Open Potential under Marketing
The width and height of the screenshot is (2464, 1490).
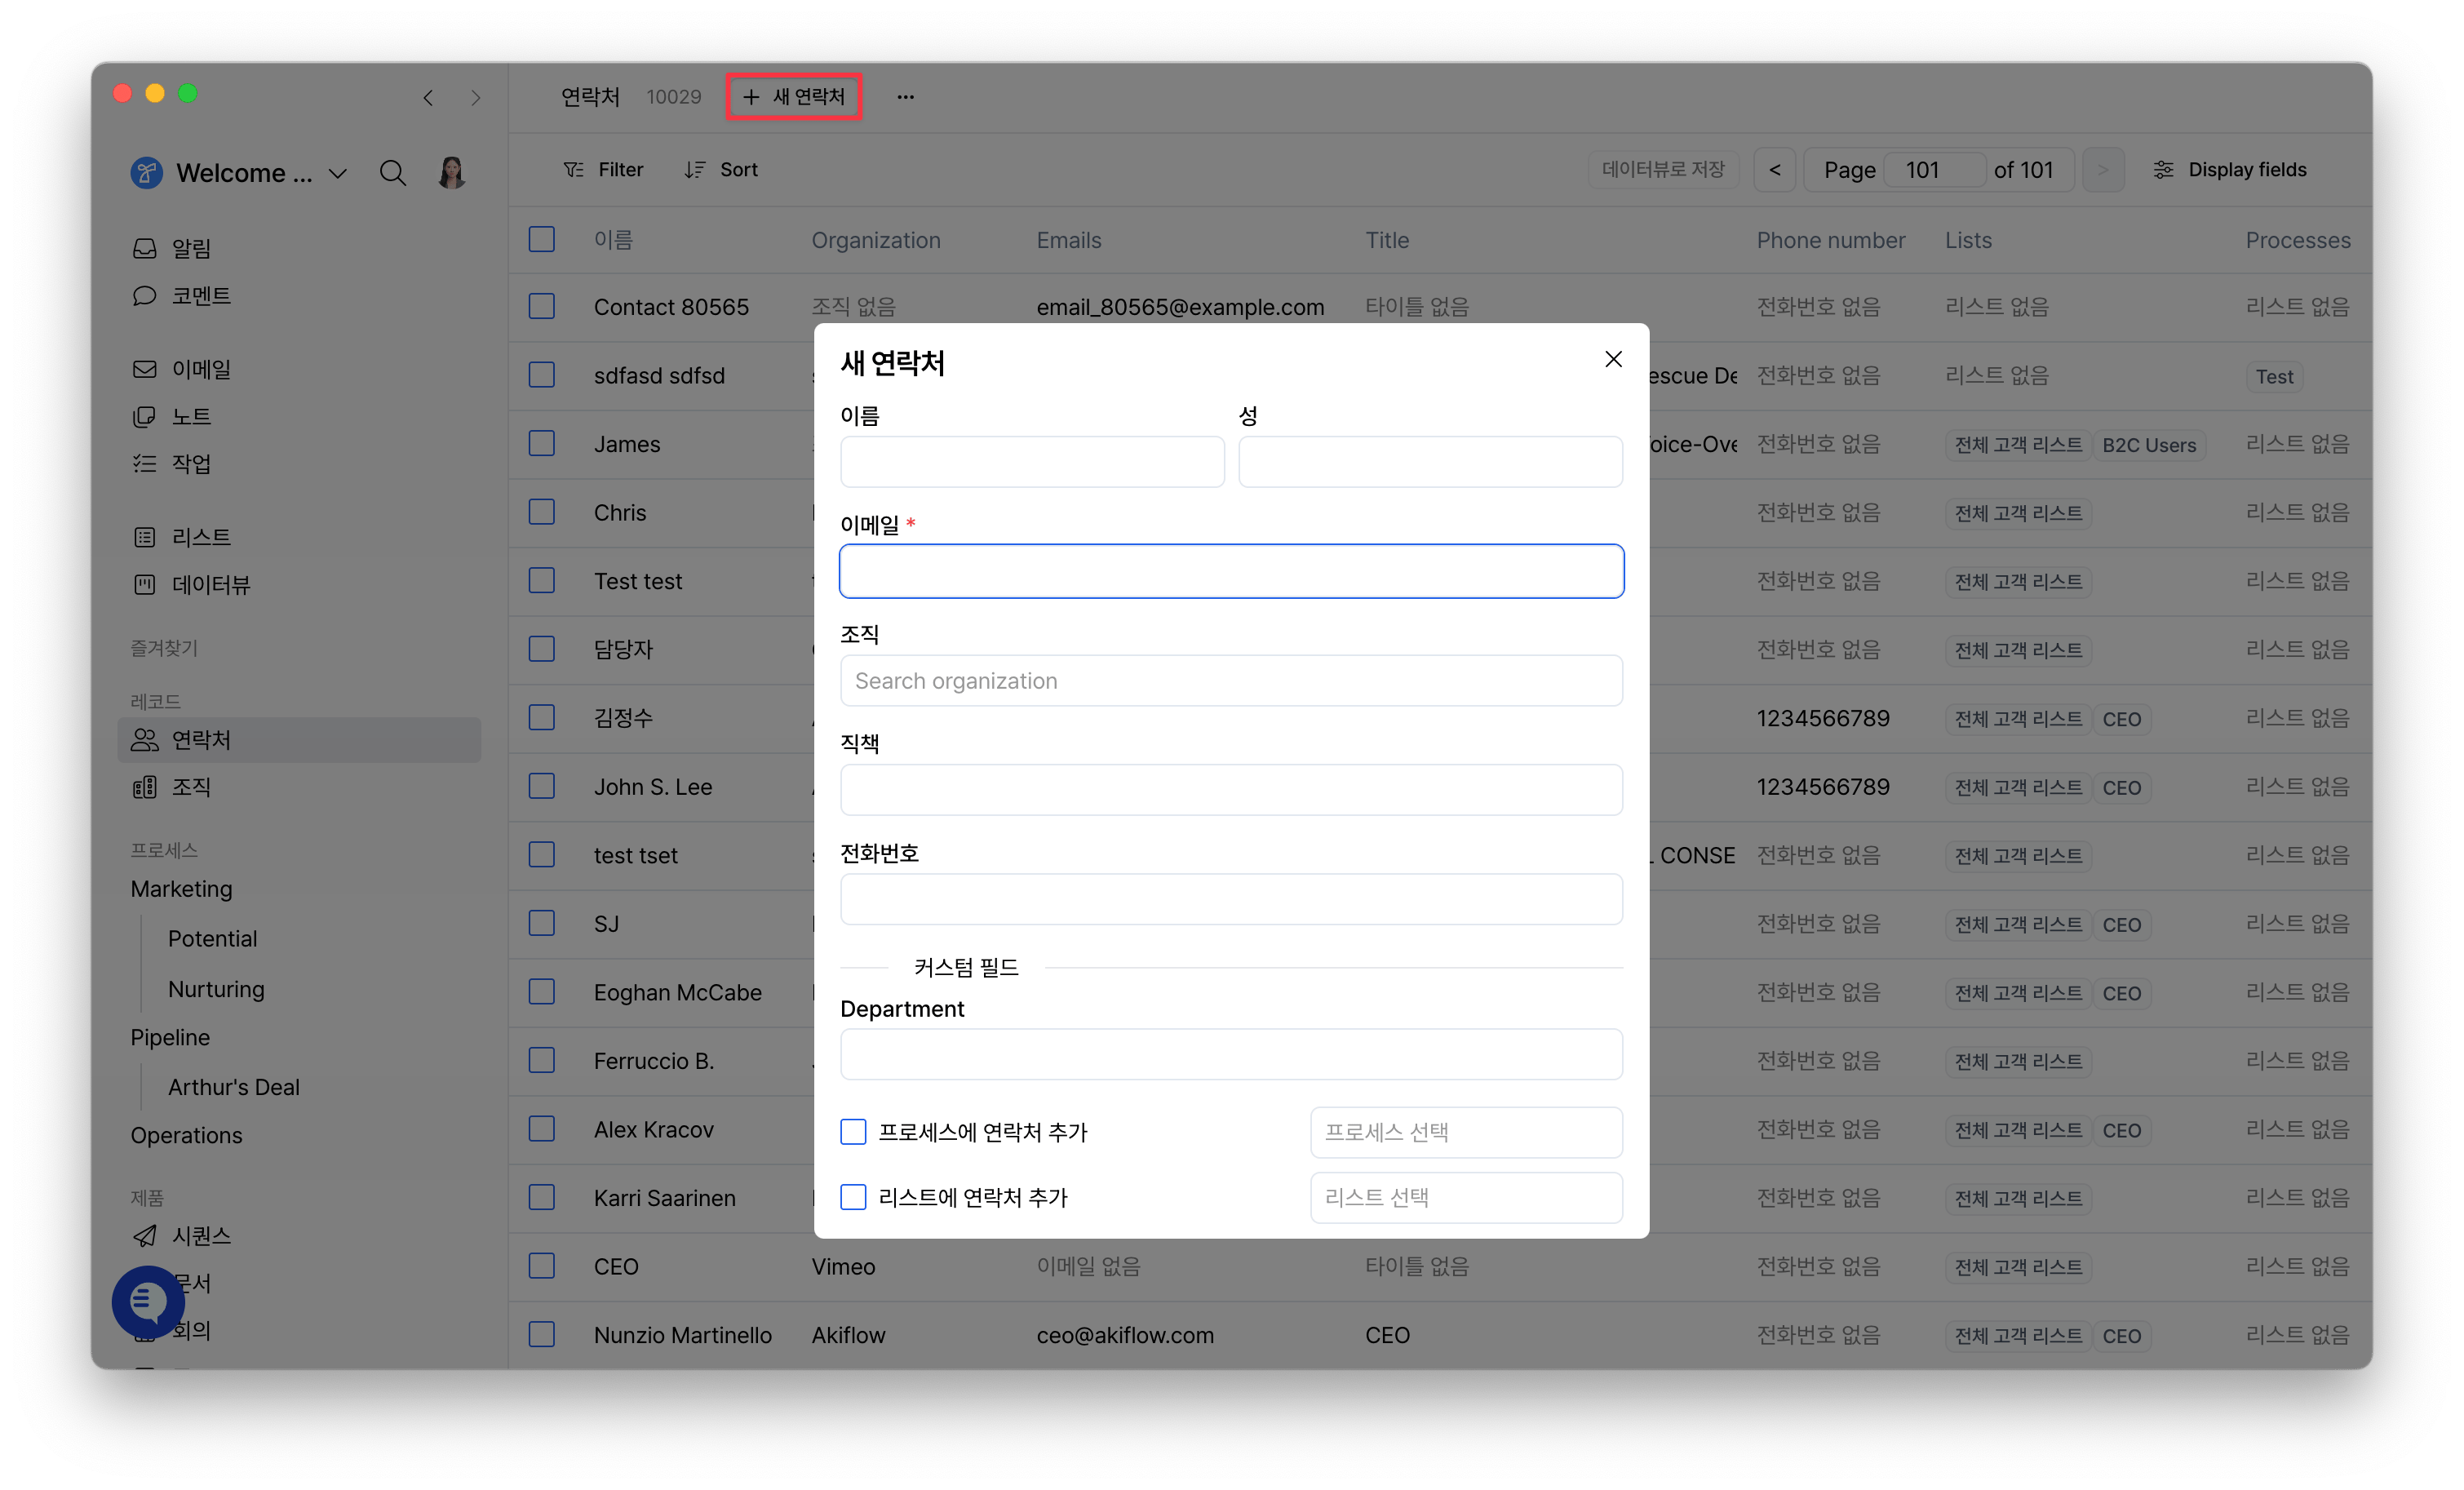tap(212, 938)
